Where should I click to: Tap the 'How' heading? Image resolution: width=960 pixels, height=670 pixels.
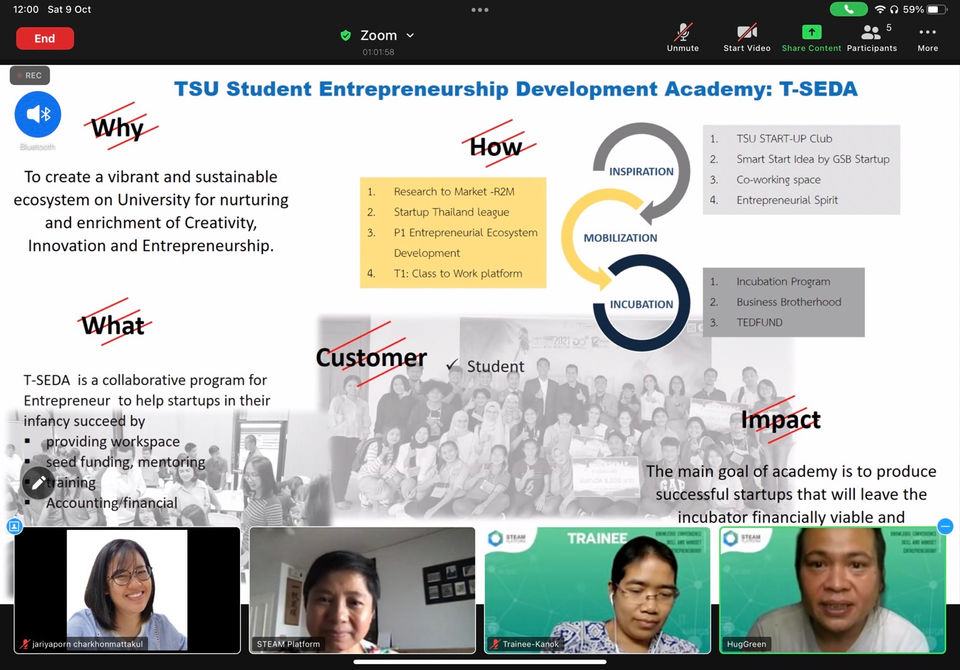495,147
